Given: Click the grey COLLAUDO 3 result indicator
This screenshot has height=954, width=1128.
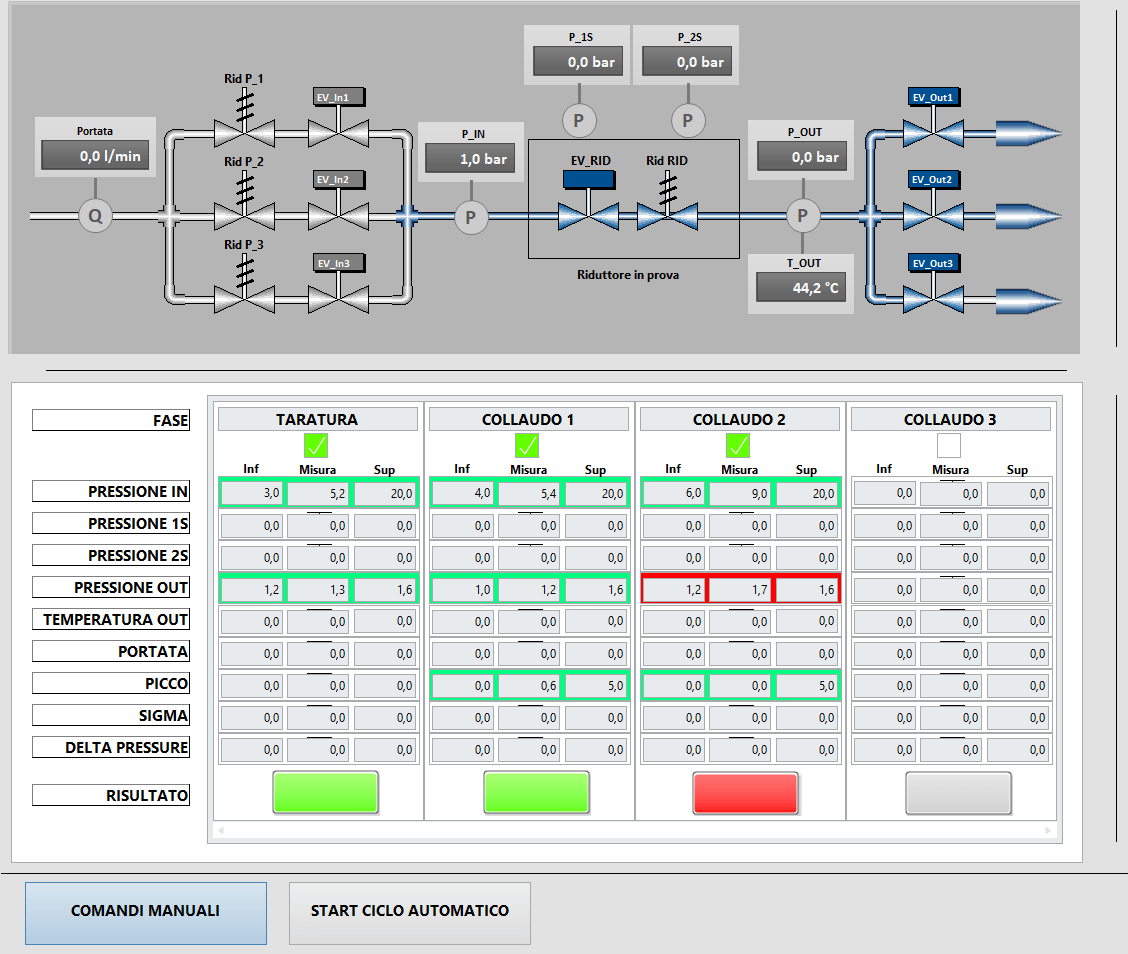Looking at the screenshot, I should tap(958, 793).
